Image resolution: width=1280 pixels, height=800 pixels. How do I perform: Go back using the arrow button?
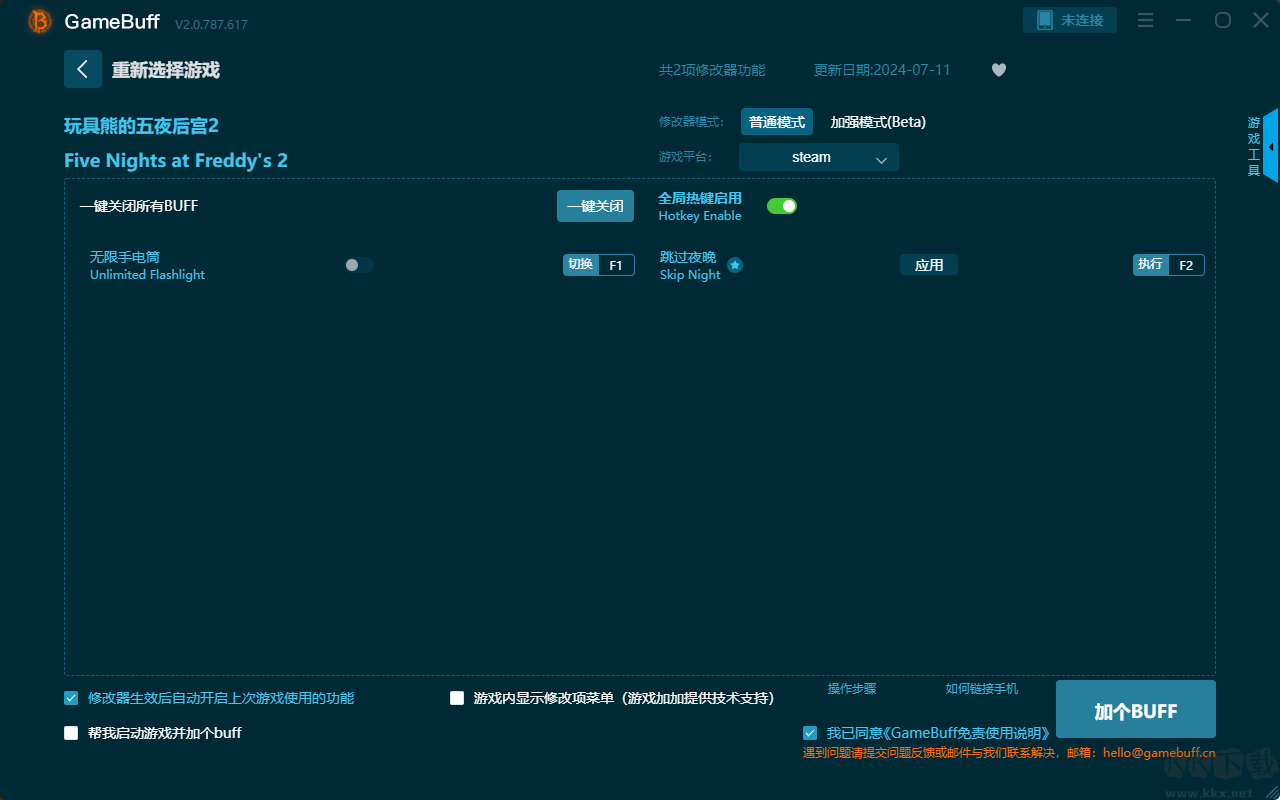[x=83, y=69]
